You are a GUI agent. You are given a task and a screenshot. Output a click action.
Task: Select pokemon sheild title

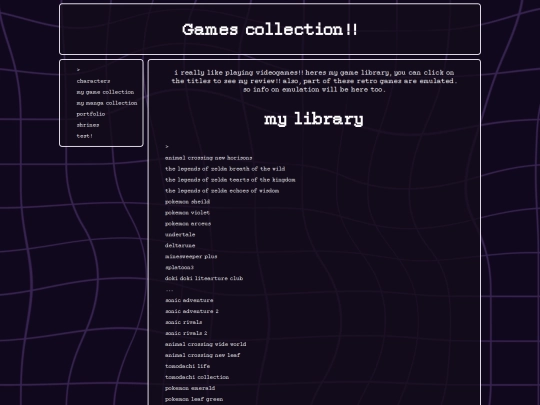point(187,202)
